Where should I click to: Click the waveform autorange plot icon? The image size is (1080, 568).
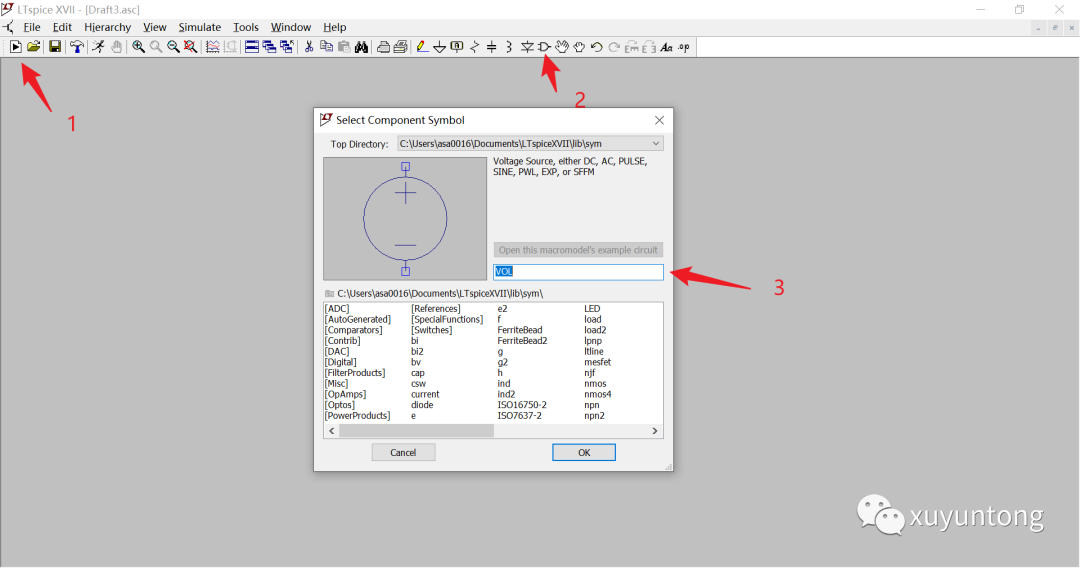click(x=213, y=47)
